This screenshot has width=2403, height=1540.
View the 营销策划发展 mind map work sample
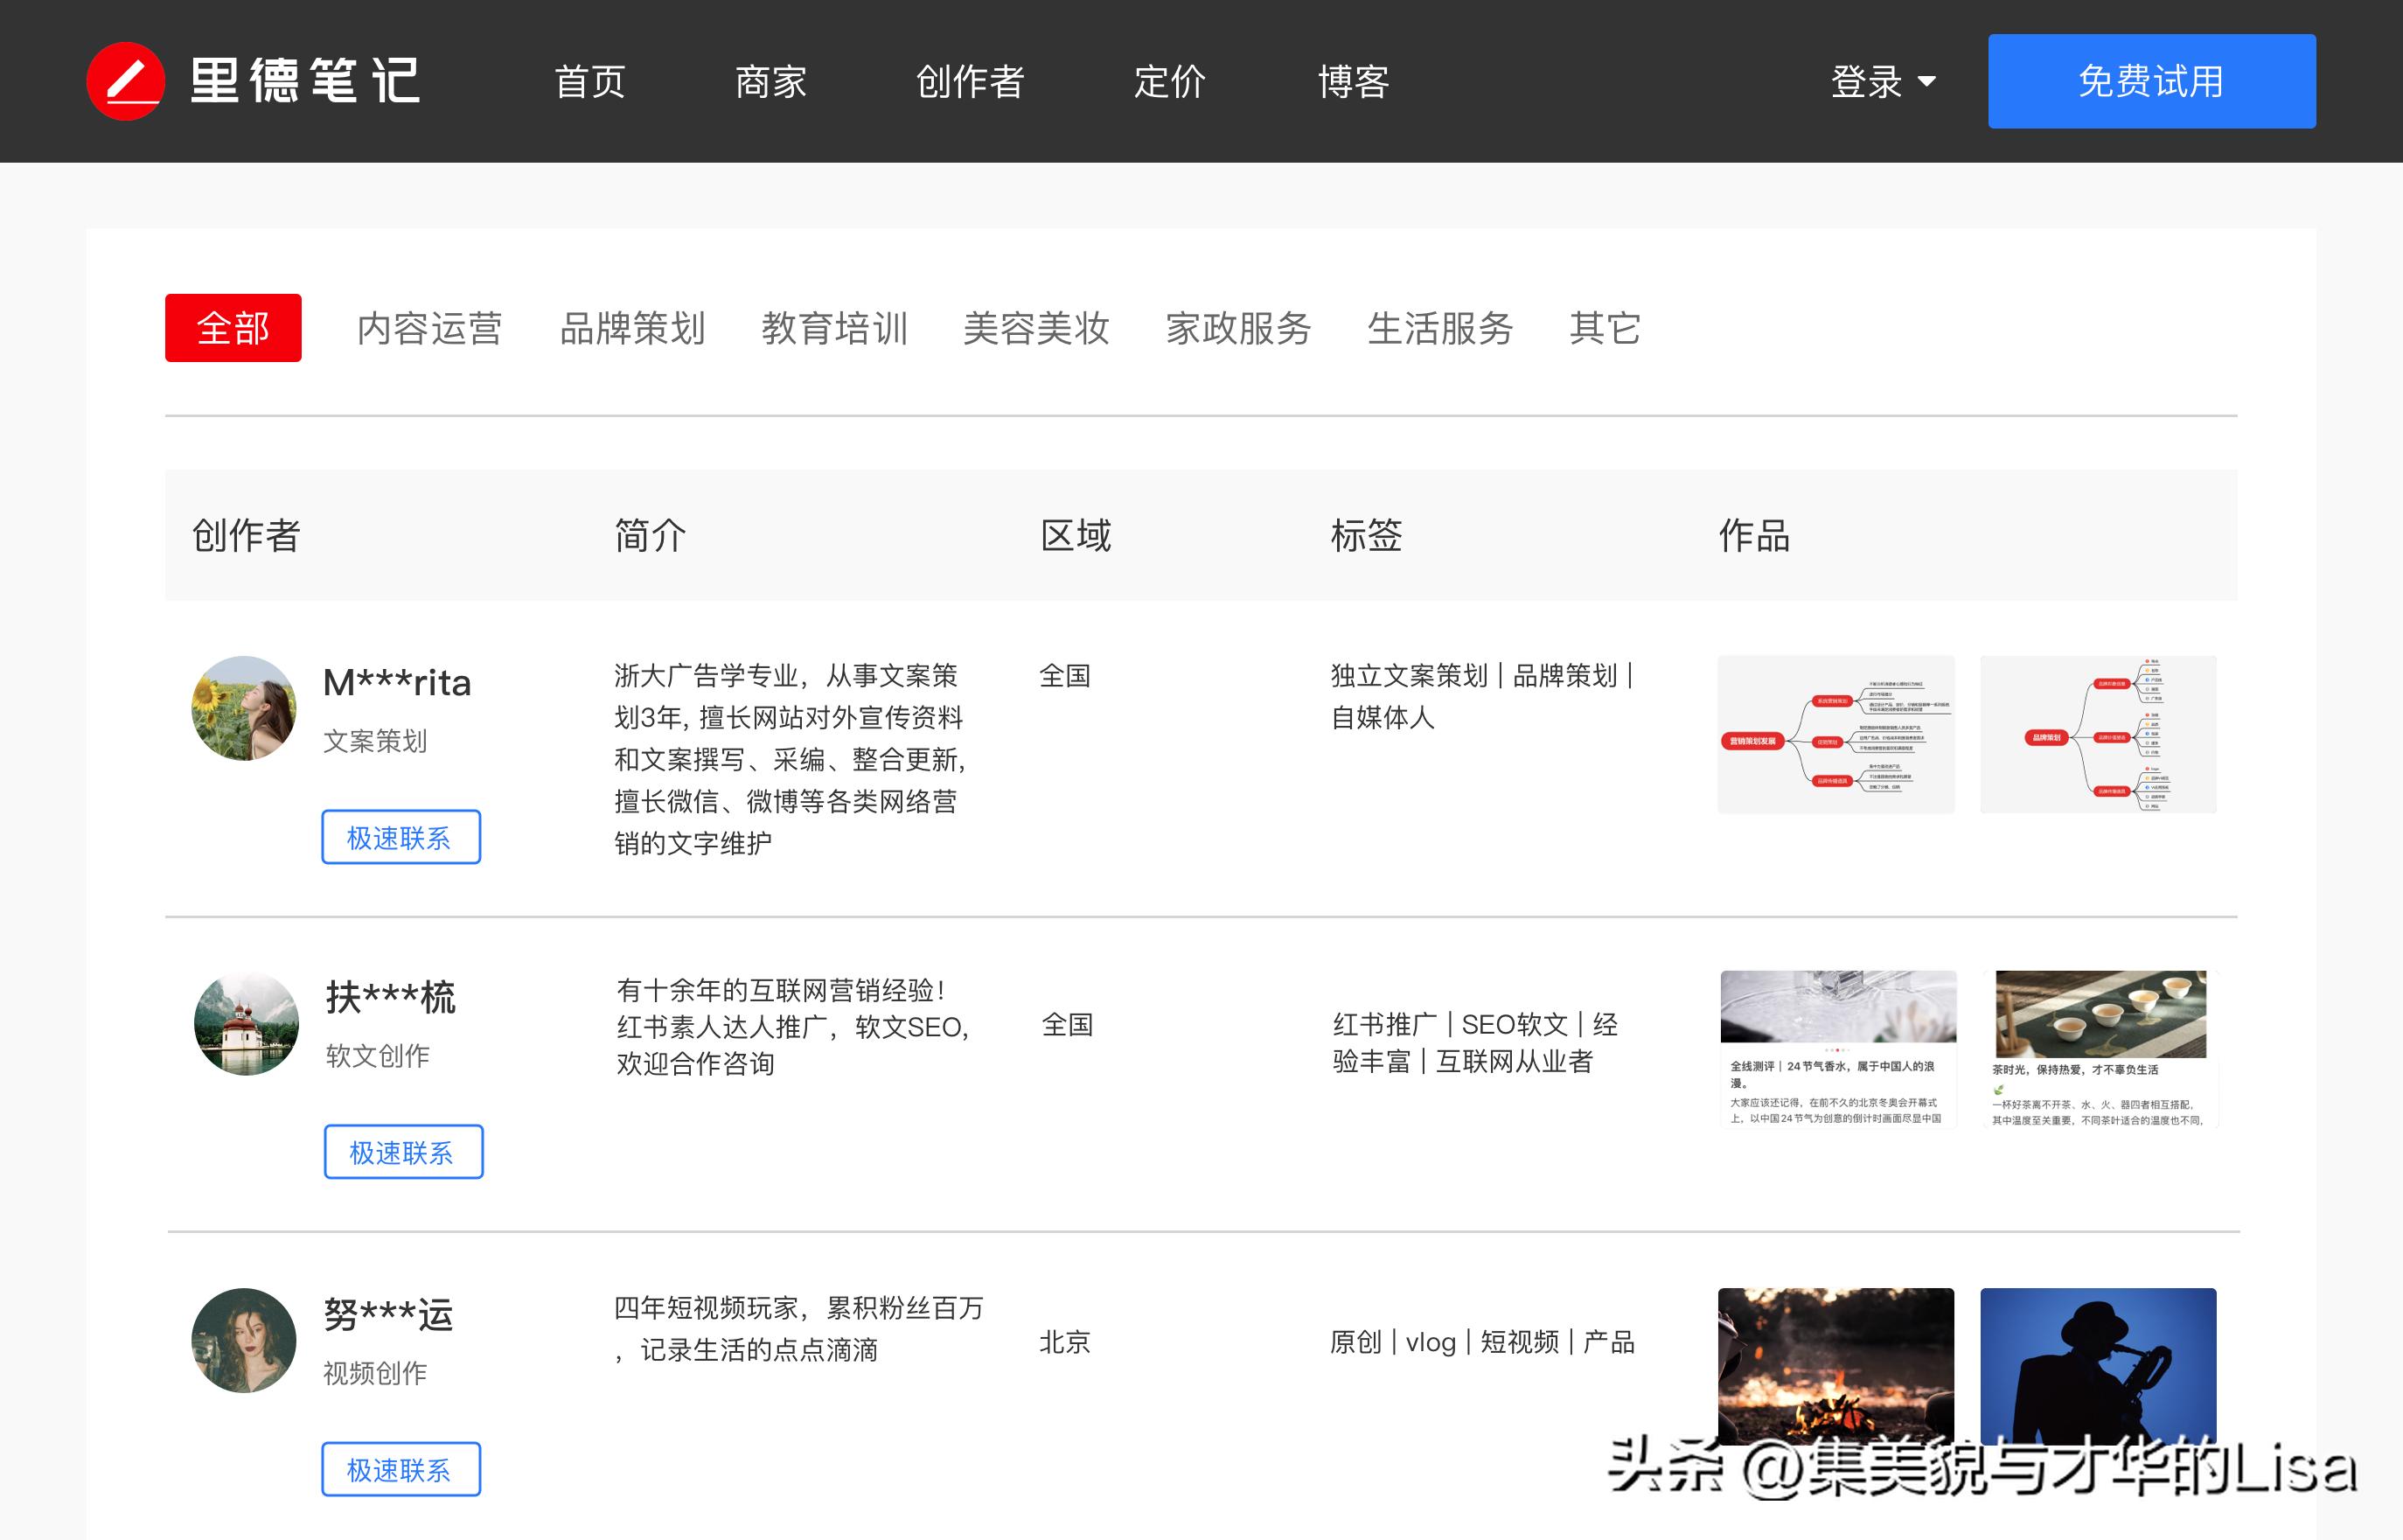[1836, 733]
